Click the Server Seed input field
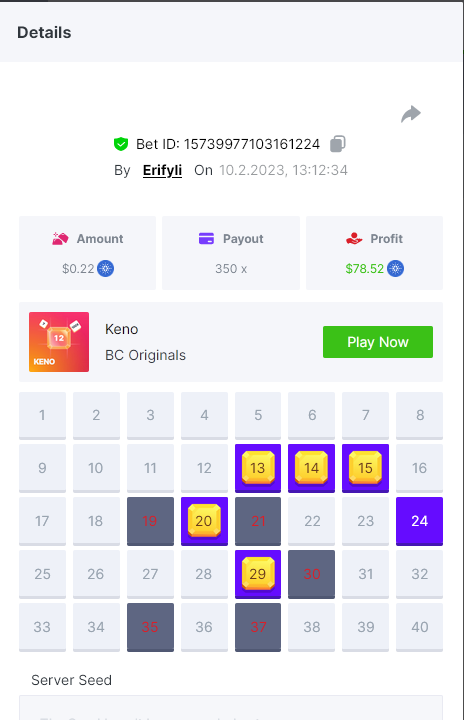This screenshot has width=464, height=720. pos(231,708)
